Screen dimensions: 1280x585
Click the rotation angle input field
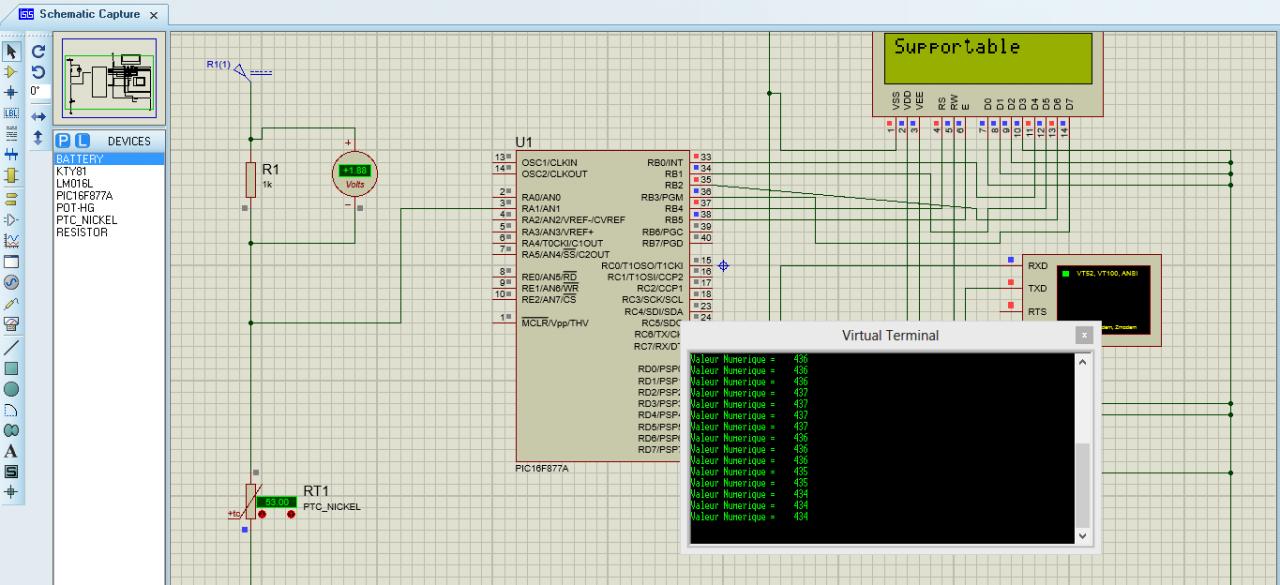click(x=38, y=91)
